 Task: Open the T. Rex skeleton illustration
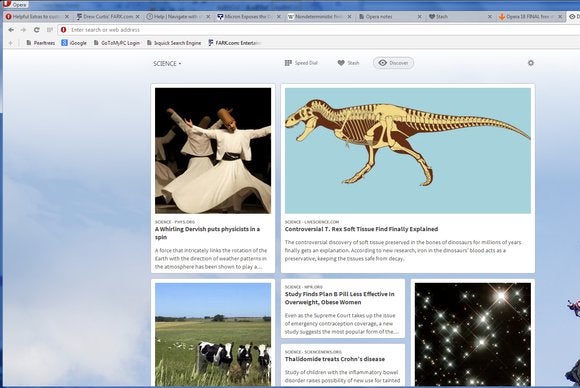408,151
